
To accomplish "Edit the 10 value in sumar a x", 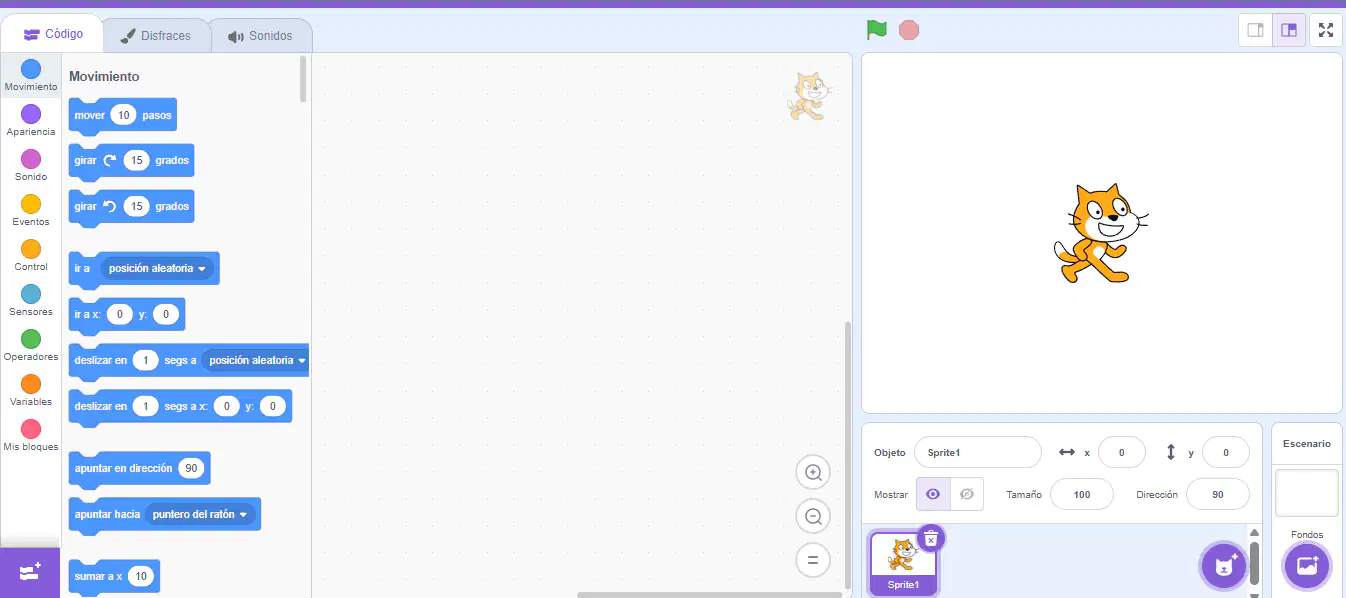I will click(x=141, y=576).
